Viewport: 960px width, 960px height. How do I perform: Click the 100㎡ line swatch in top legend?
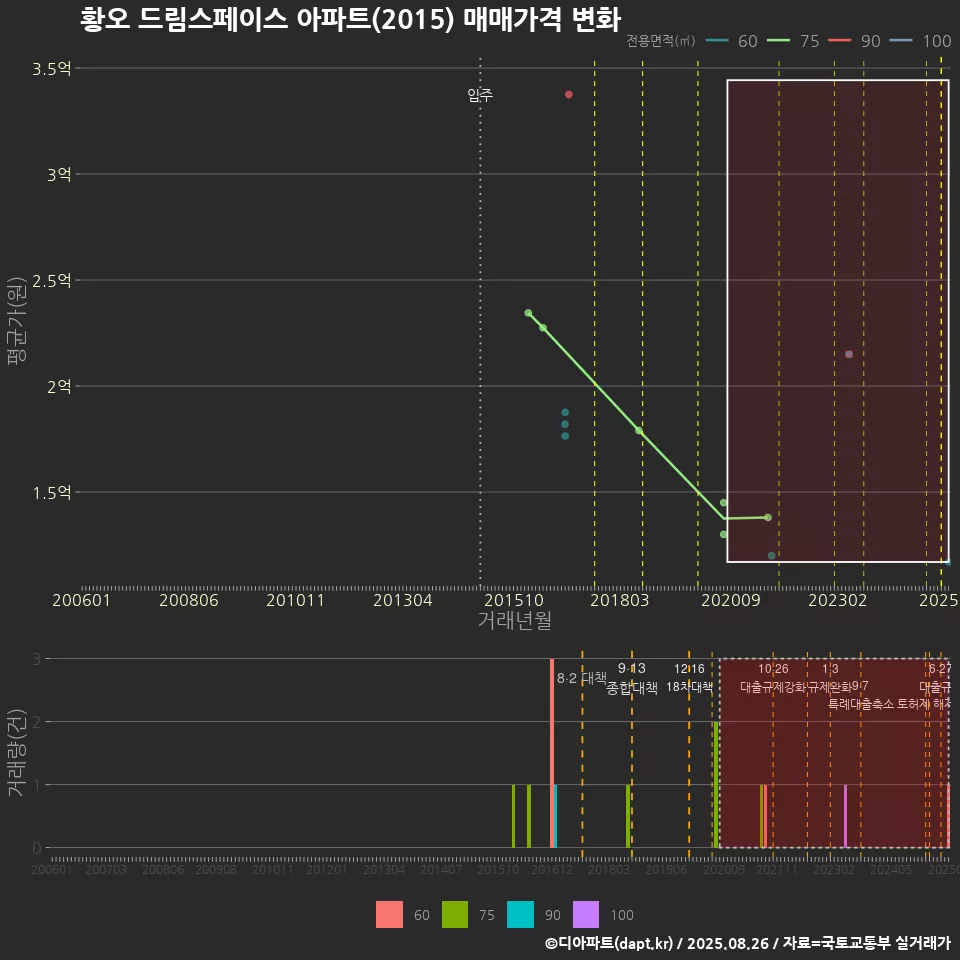(901, 41)
